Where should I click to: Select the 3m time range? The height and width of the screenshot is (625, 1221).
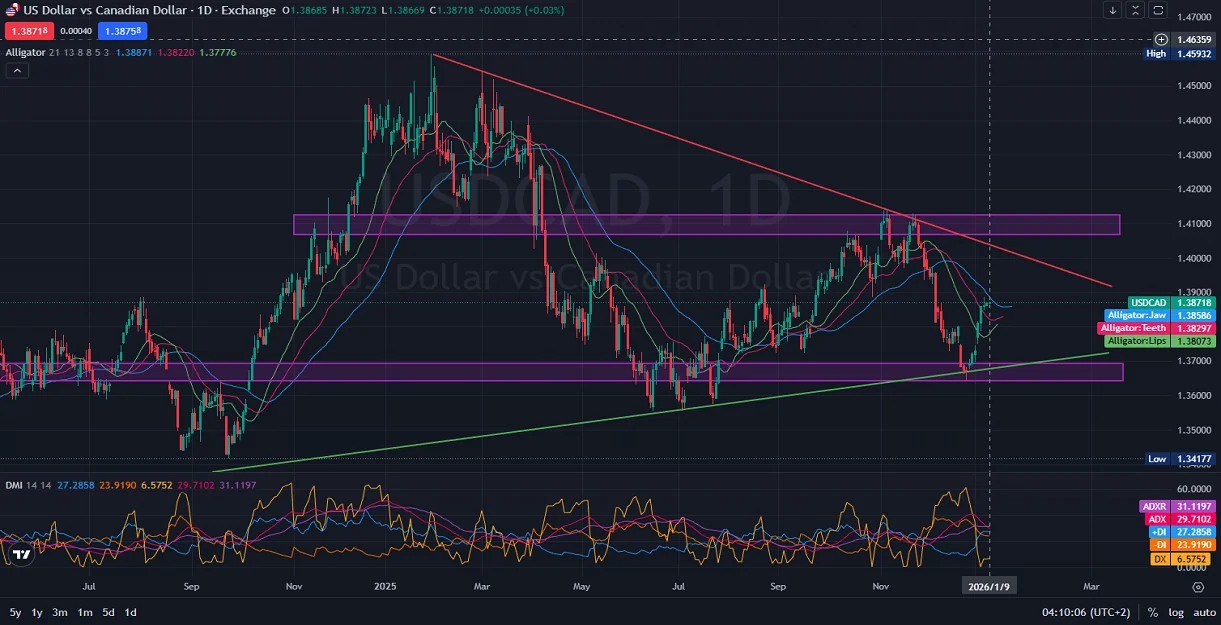60,612
